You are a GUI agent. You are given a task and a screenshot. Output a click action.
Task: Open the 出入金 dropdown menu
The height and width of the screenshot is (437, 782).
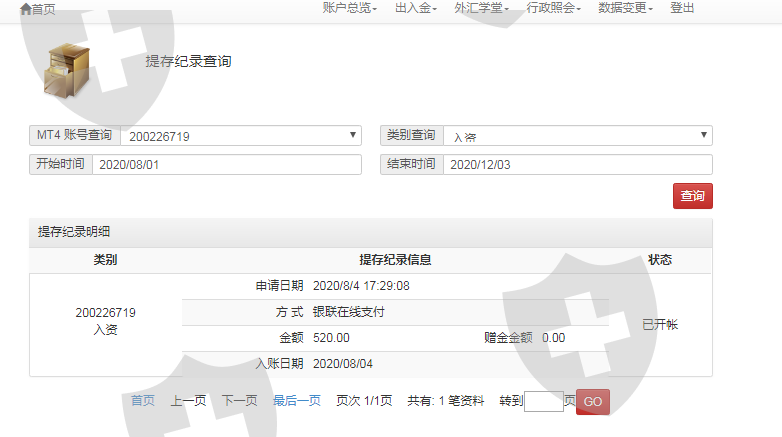coord(416,8)
